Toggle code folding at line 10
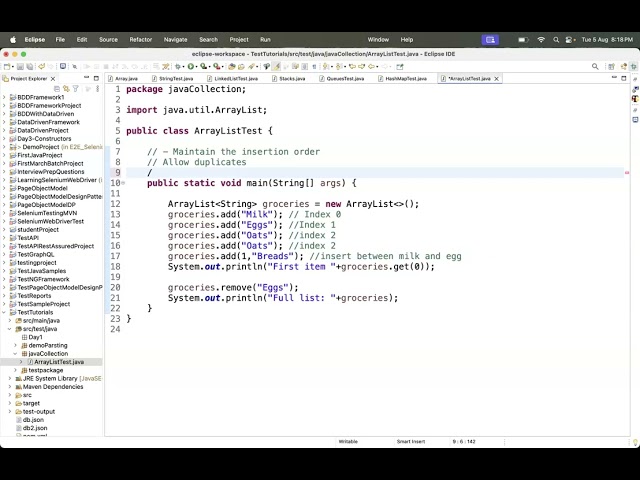 [x=123, y=183]
